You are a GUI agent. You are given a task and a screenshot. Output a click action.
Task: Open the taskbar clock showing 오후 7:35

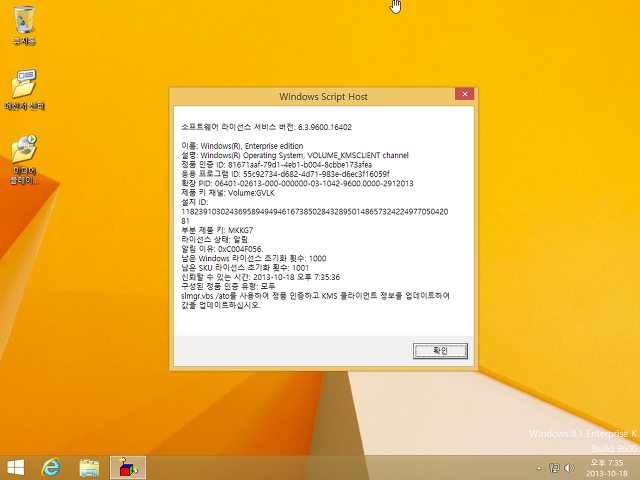pos(607,468)
